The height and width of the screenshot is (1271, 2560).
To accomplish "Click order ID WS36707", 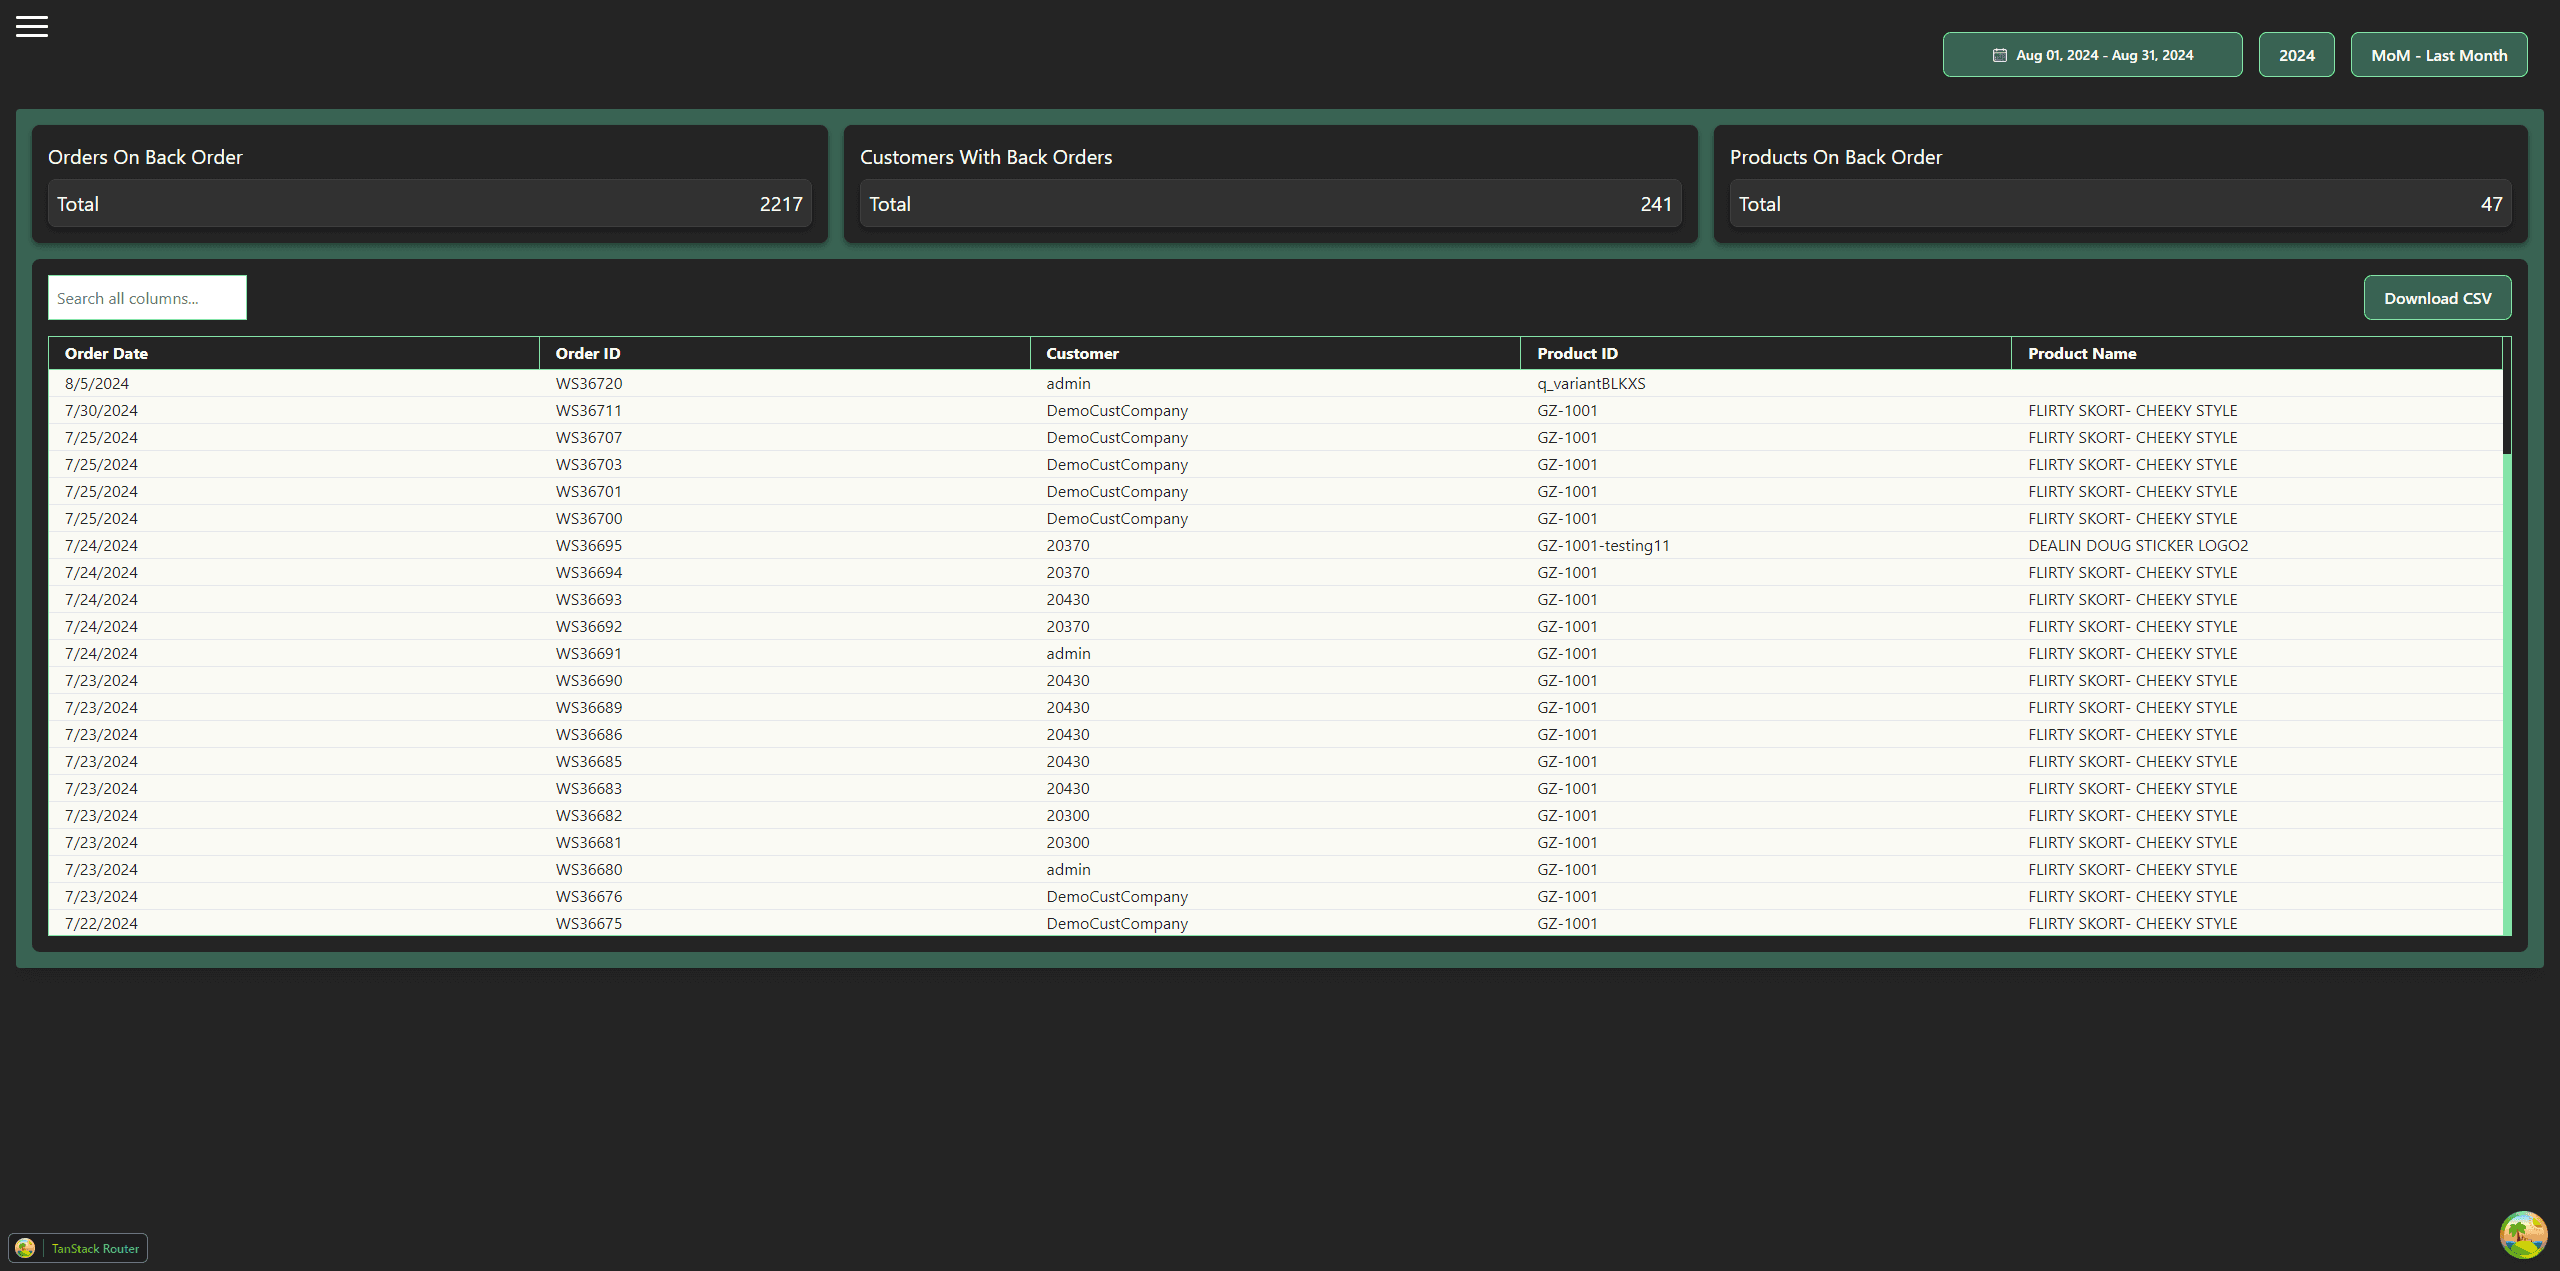I will coord(589,437).
